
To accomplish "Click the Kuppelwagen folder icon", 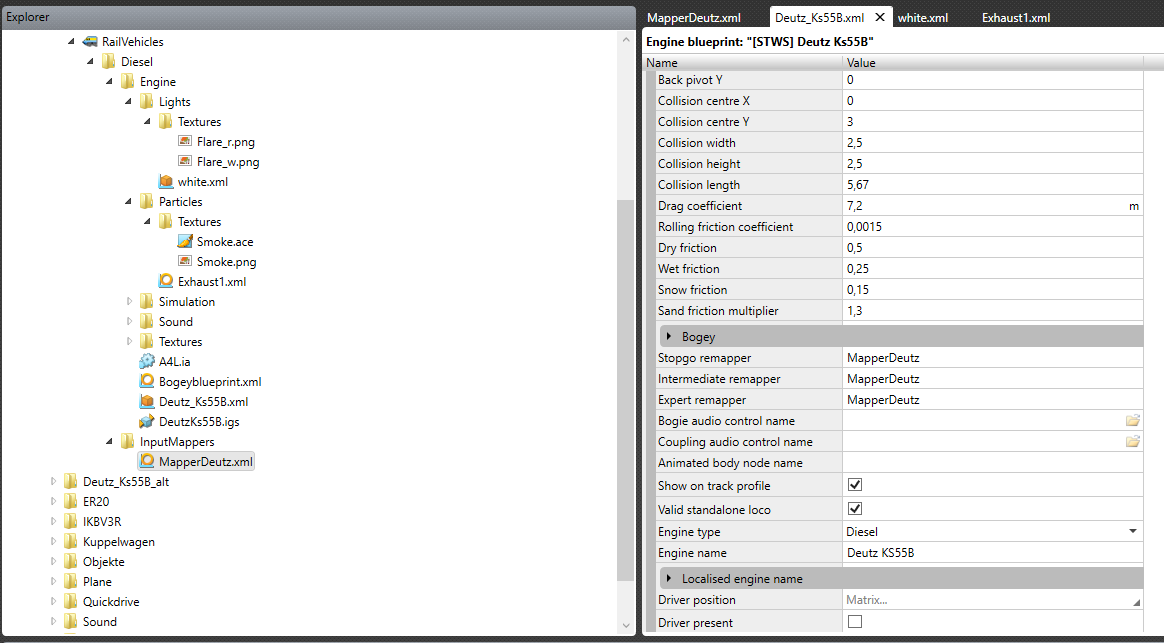I will (x=71, y=542).
